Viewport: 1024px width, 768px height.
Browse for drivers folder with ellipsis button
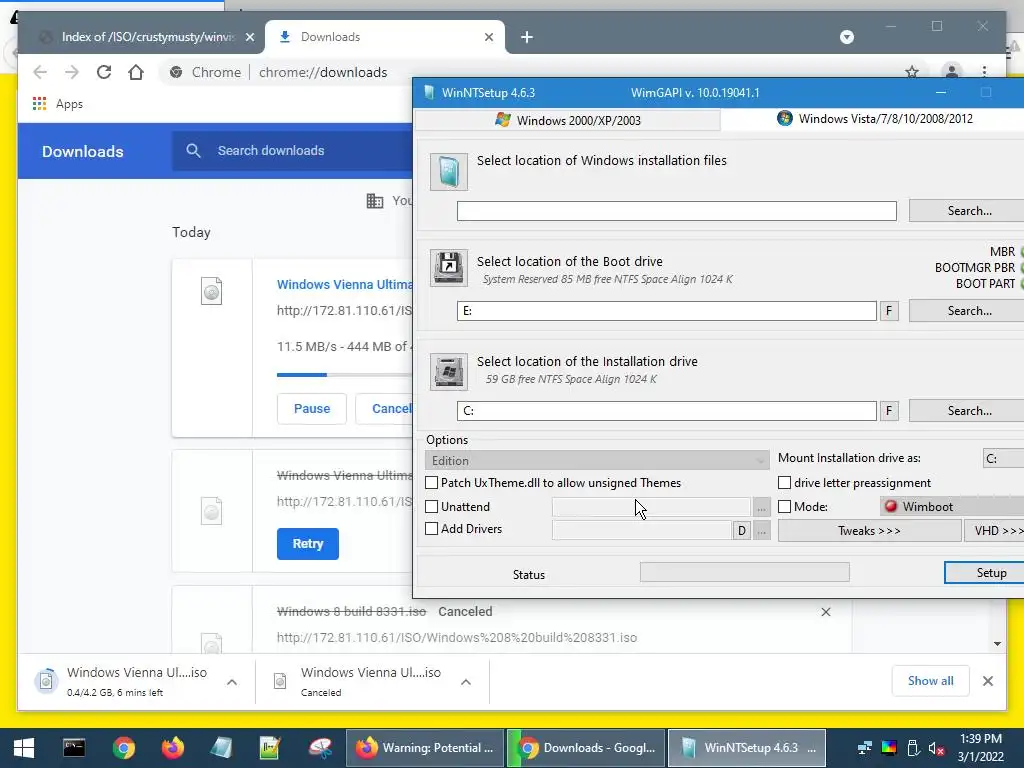pos(761,531)
